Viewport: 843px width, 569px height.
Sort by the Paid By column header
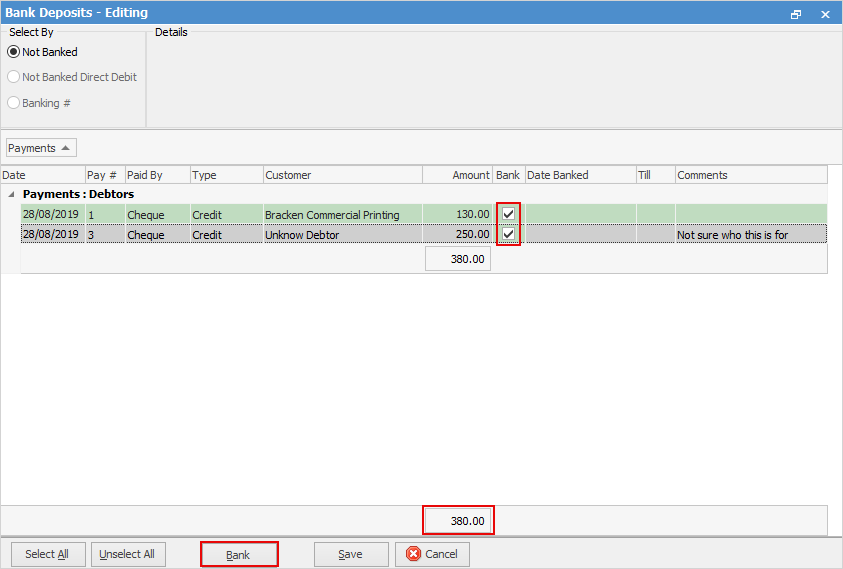(158, 175)
